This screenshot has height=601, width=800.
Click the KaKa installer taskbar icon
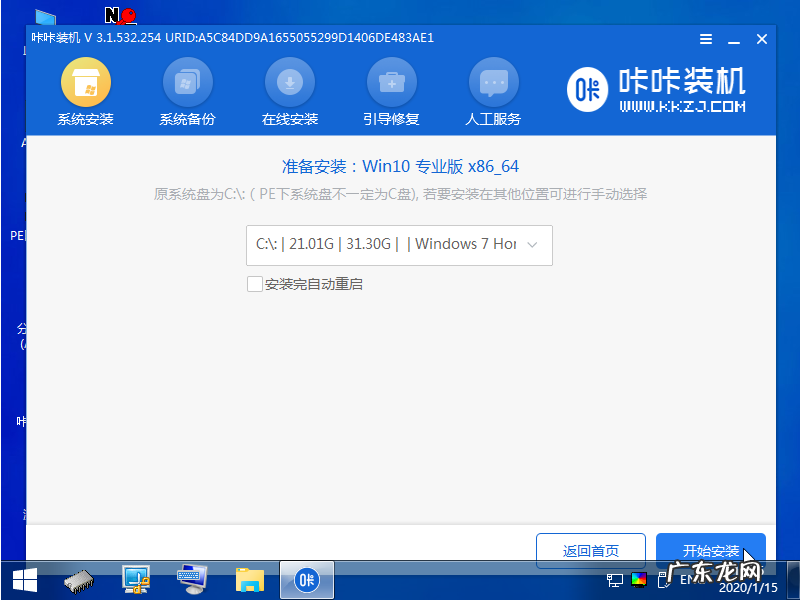[306, 580]
